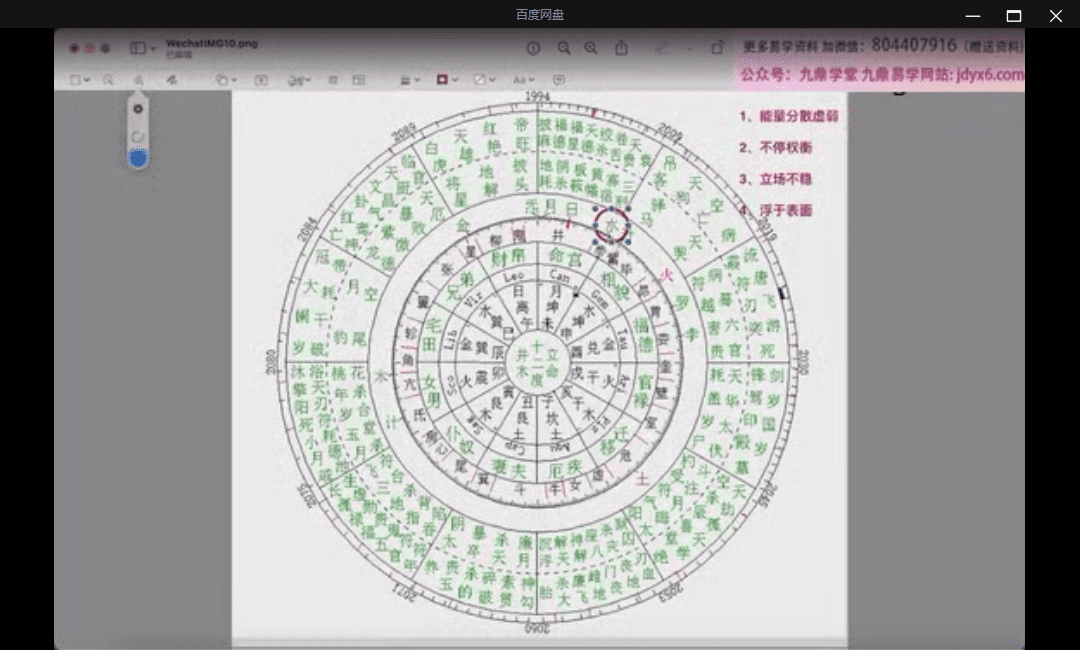Select the top stroke option in popup
This screenshot has height=650, width=1080.
pos(138,109)
